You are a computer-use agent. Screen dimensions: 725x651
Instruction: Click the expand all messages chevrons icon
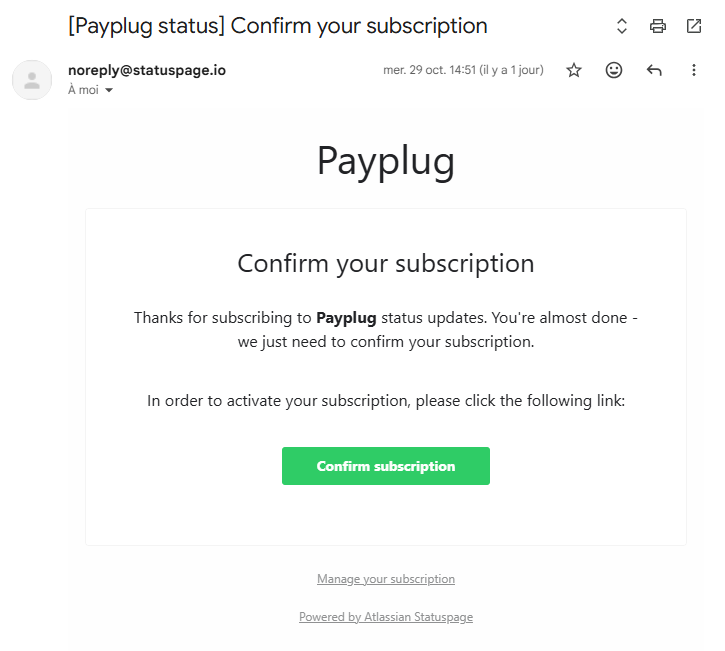(621, 26)
